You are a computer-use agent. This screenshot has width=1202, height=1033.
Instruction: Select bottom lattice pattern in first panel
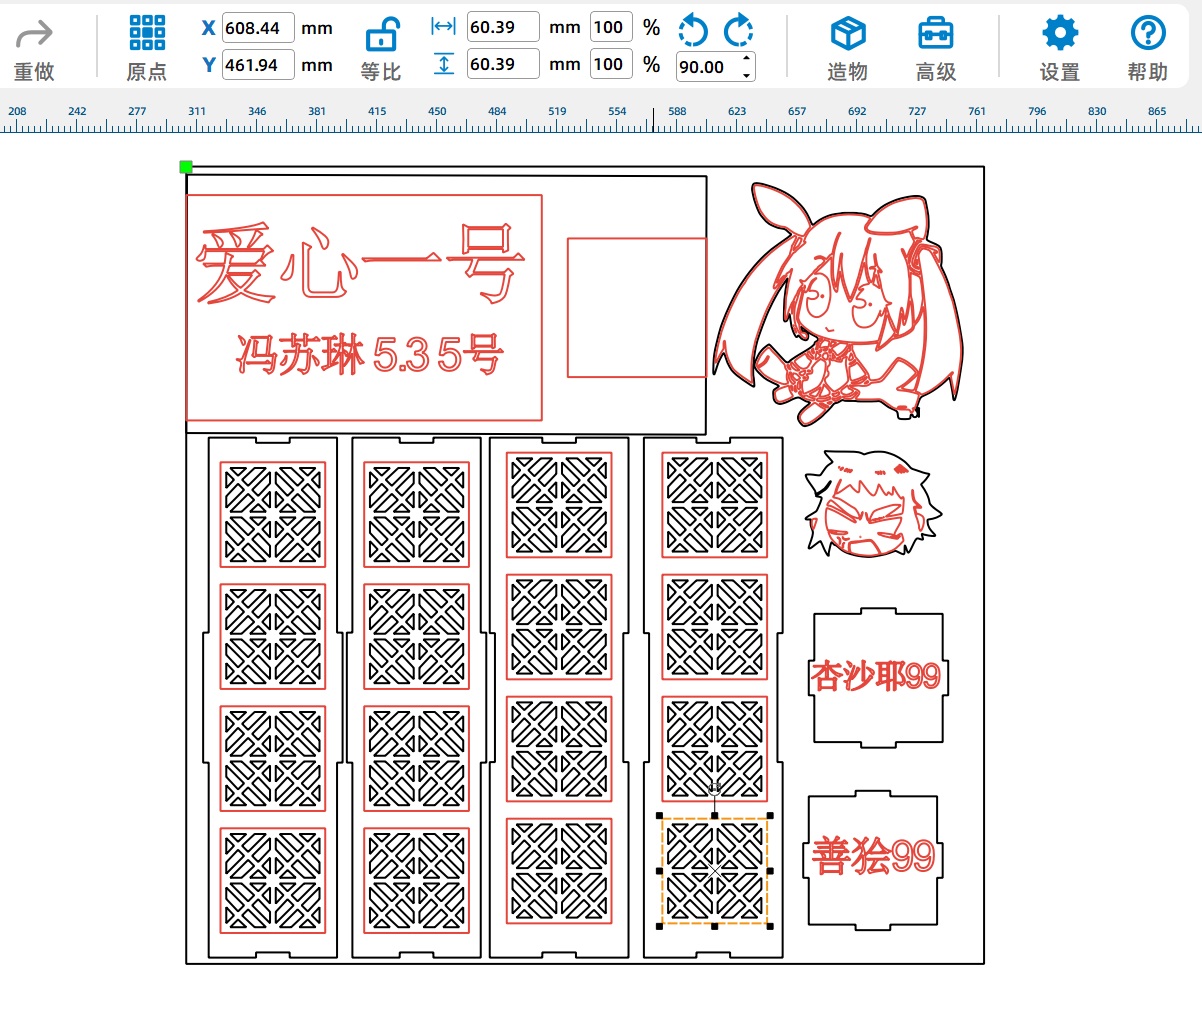(273, 881)
